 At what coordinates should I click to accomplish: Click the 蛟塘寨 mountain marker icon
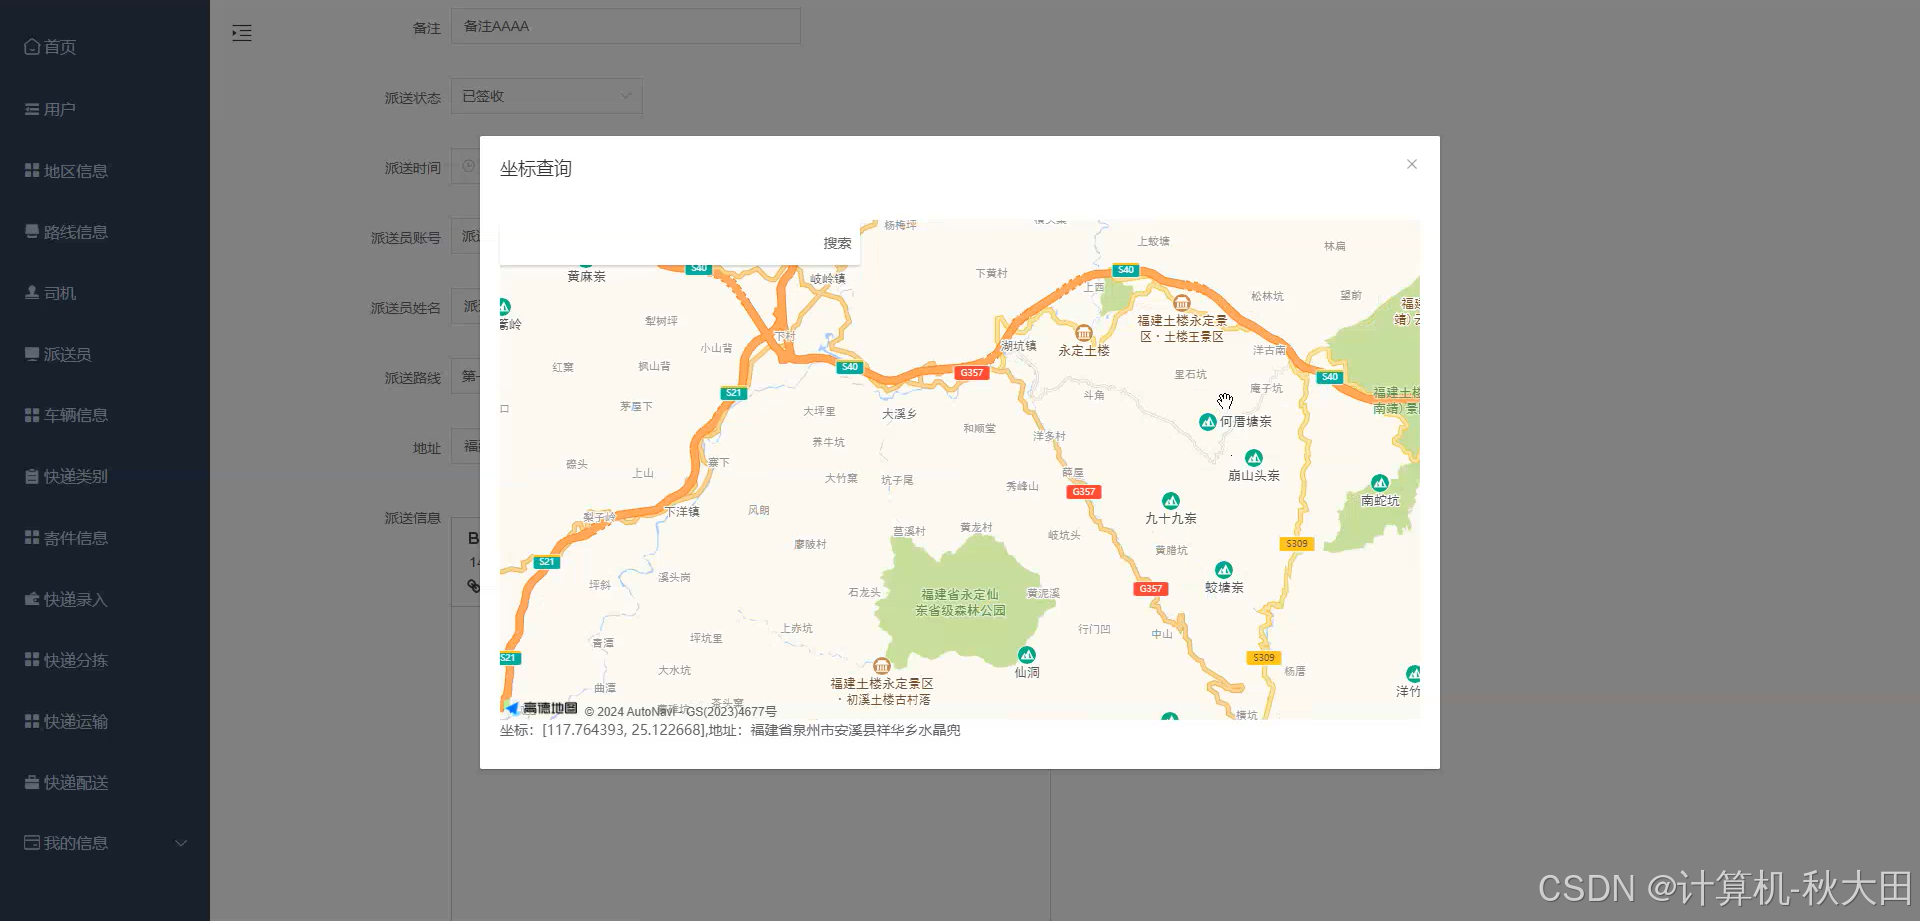pos(1224,570)
